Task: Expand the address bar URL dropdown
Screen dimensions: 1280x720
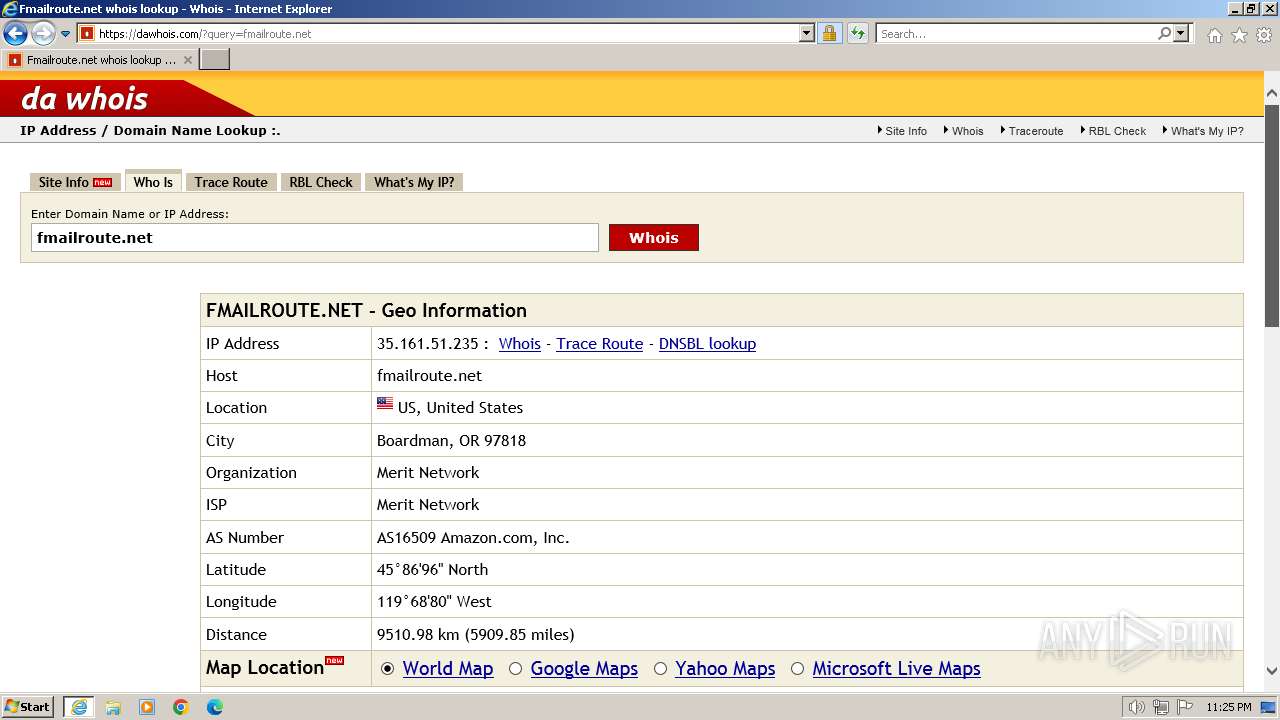Action: 807,33
